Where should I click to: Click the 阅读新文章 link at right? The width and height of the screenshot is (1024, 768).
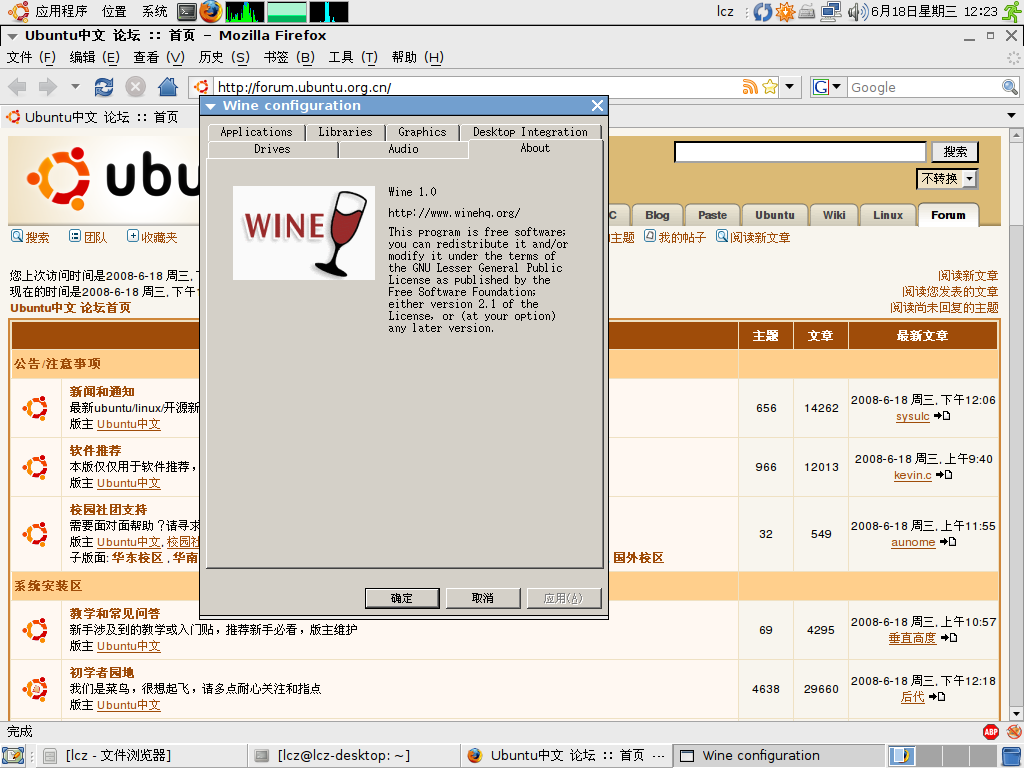pos(968,276)
